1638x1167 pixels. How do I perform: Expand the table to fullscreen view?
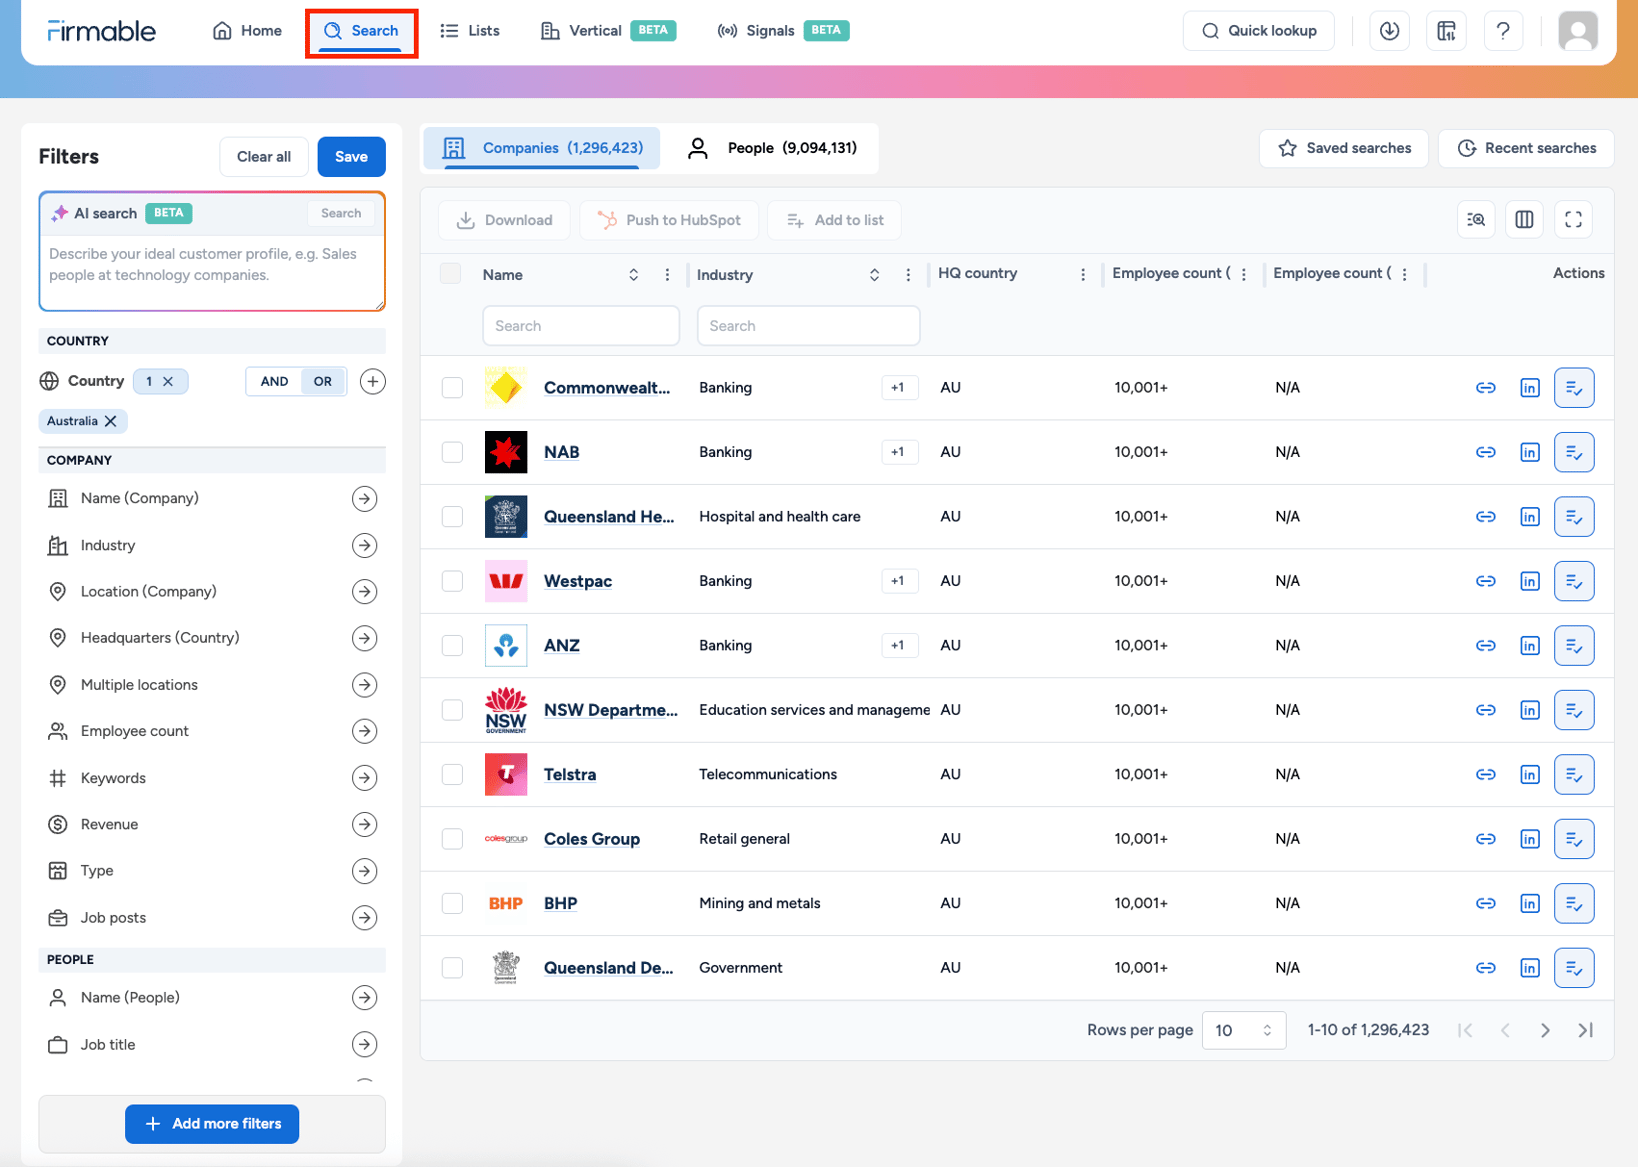pyautogui.click(x=1573, y=219)
